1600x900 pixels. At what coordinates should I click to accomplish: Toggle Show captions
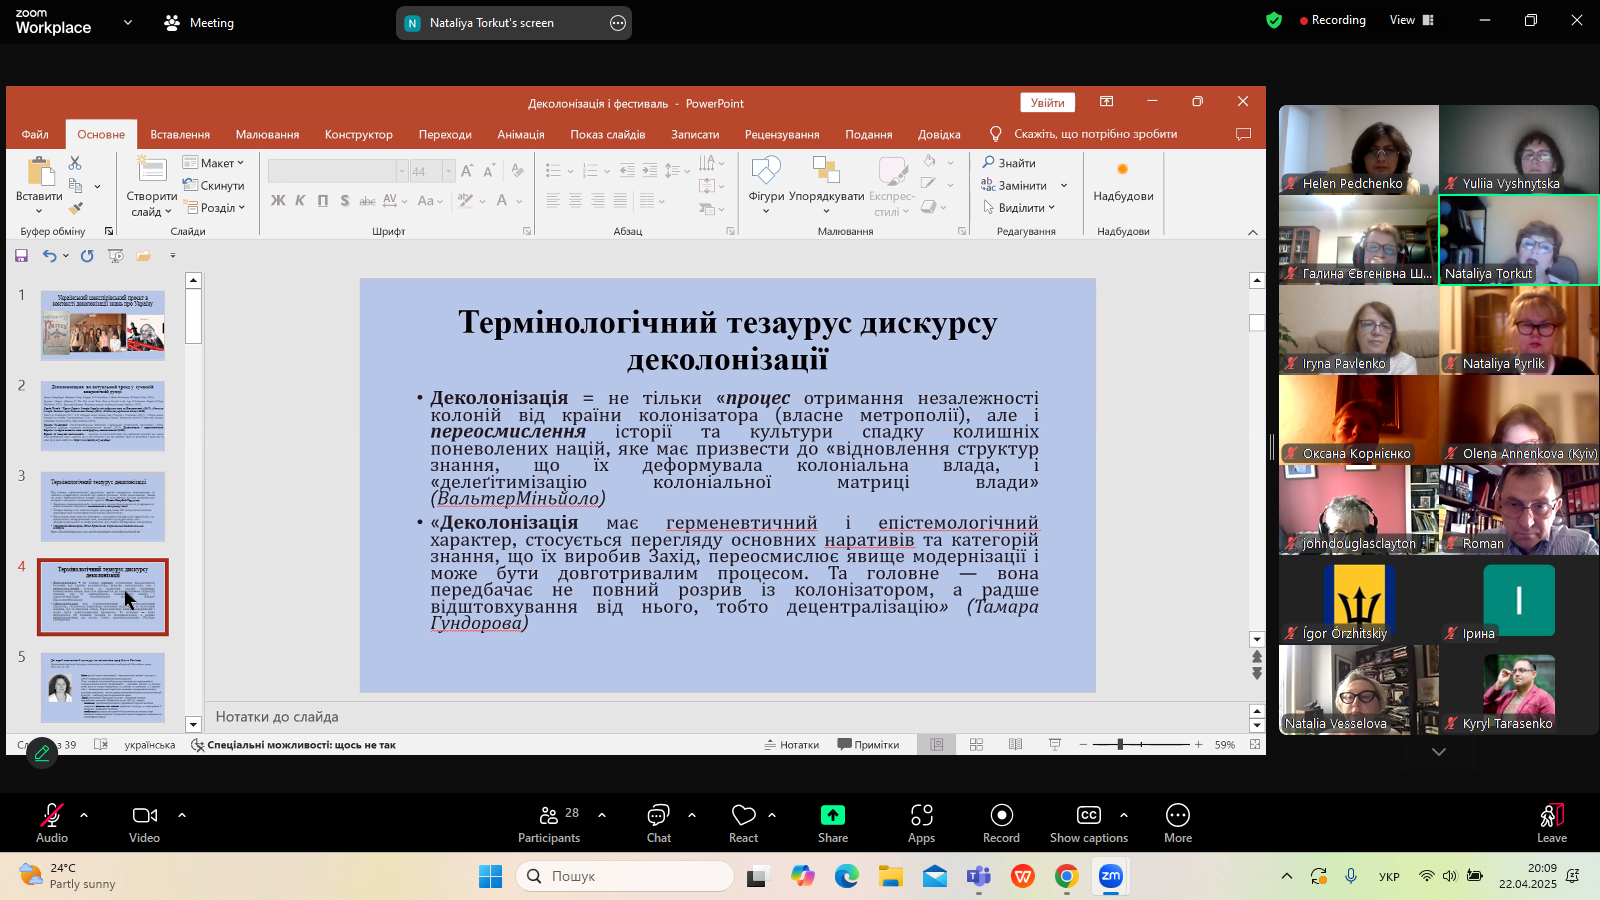tap(1088, 816)
